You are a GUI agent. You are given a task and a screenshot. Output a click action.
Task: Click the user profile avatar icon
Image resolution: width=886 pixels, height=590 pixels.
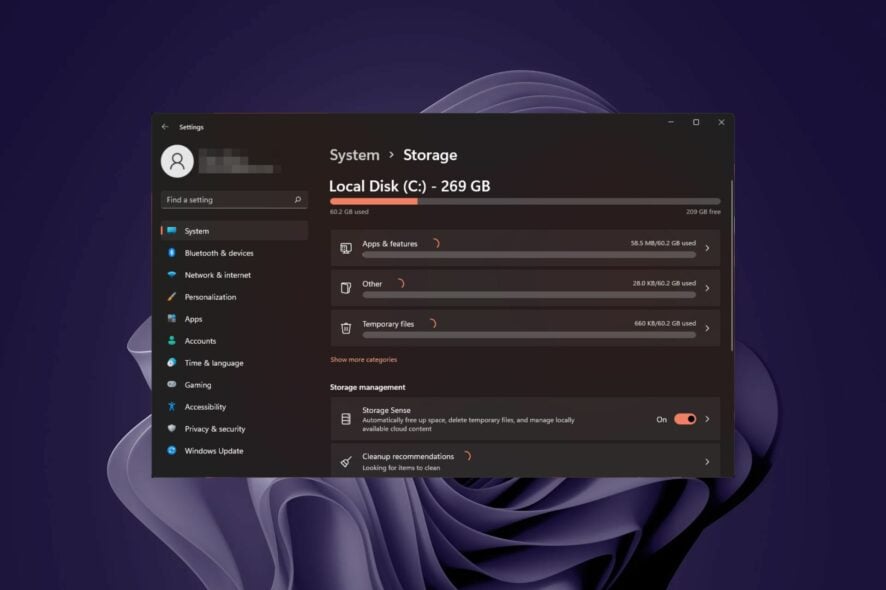click(177, 161)
